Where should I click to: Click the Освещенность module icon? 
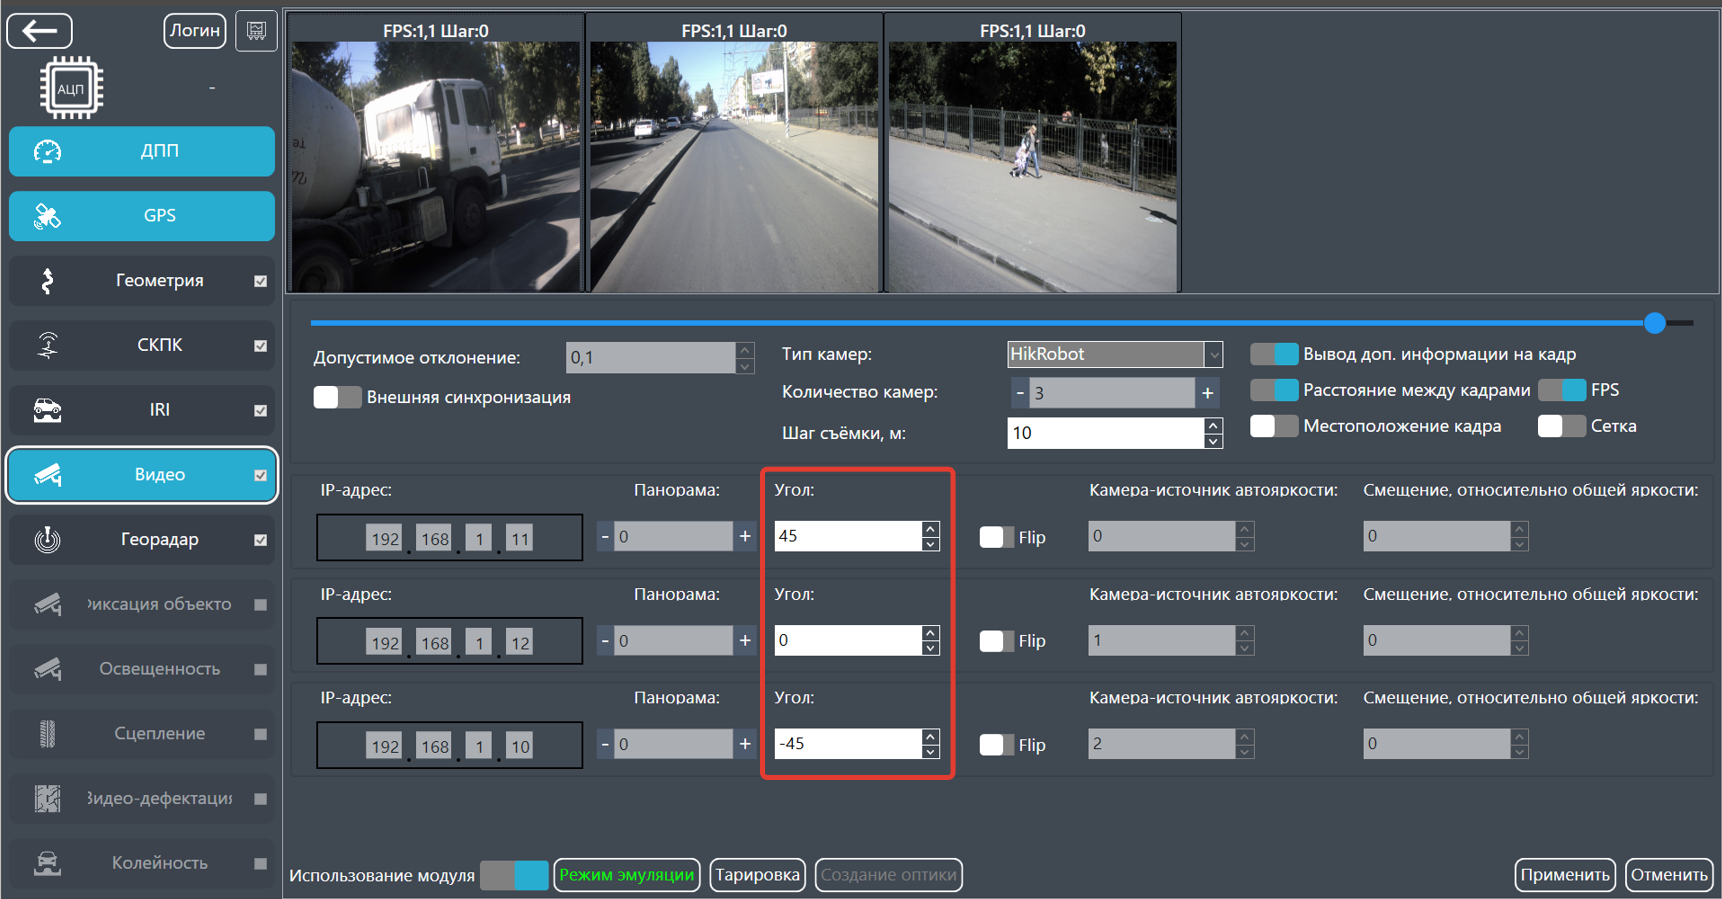coord(47,669)
